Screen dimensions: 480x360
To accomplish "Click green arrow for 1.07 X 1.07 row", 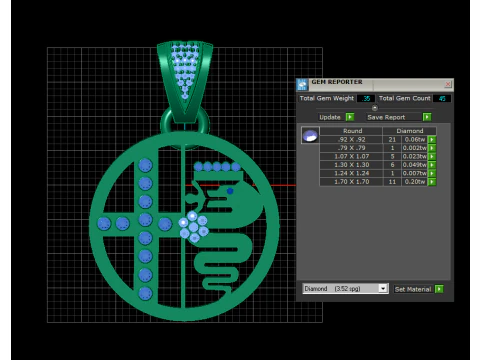I will pyautogui.click(x=432, y=156).
